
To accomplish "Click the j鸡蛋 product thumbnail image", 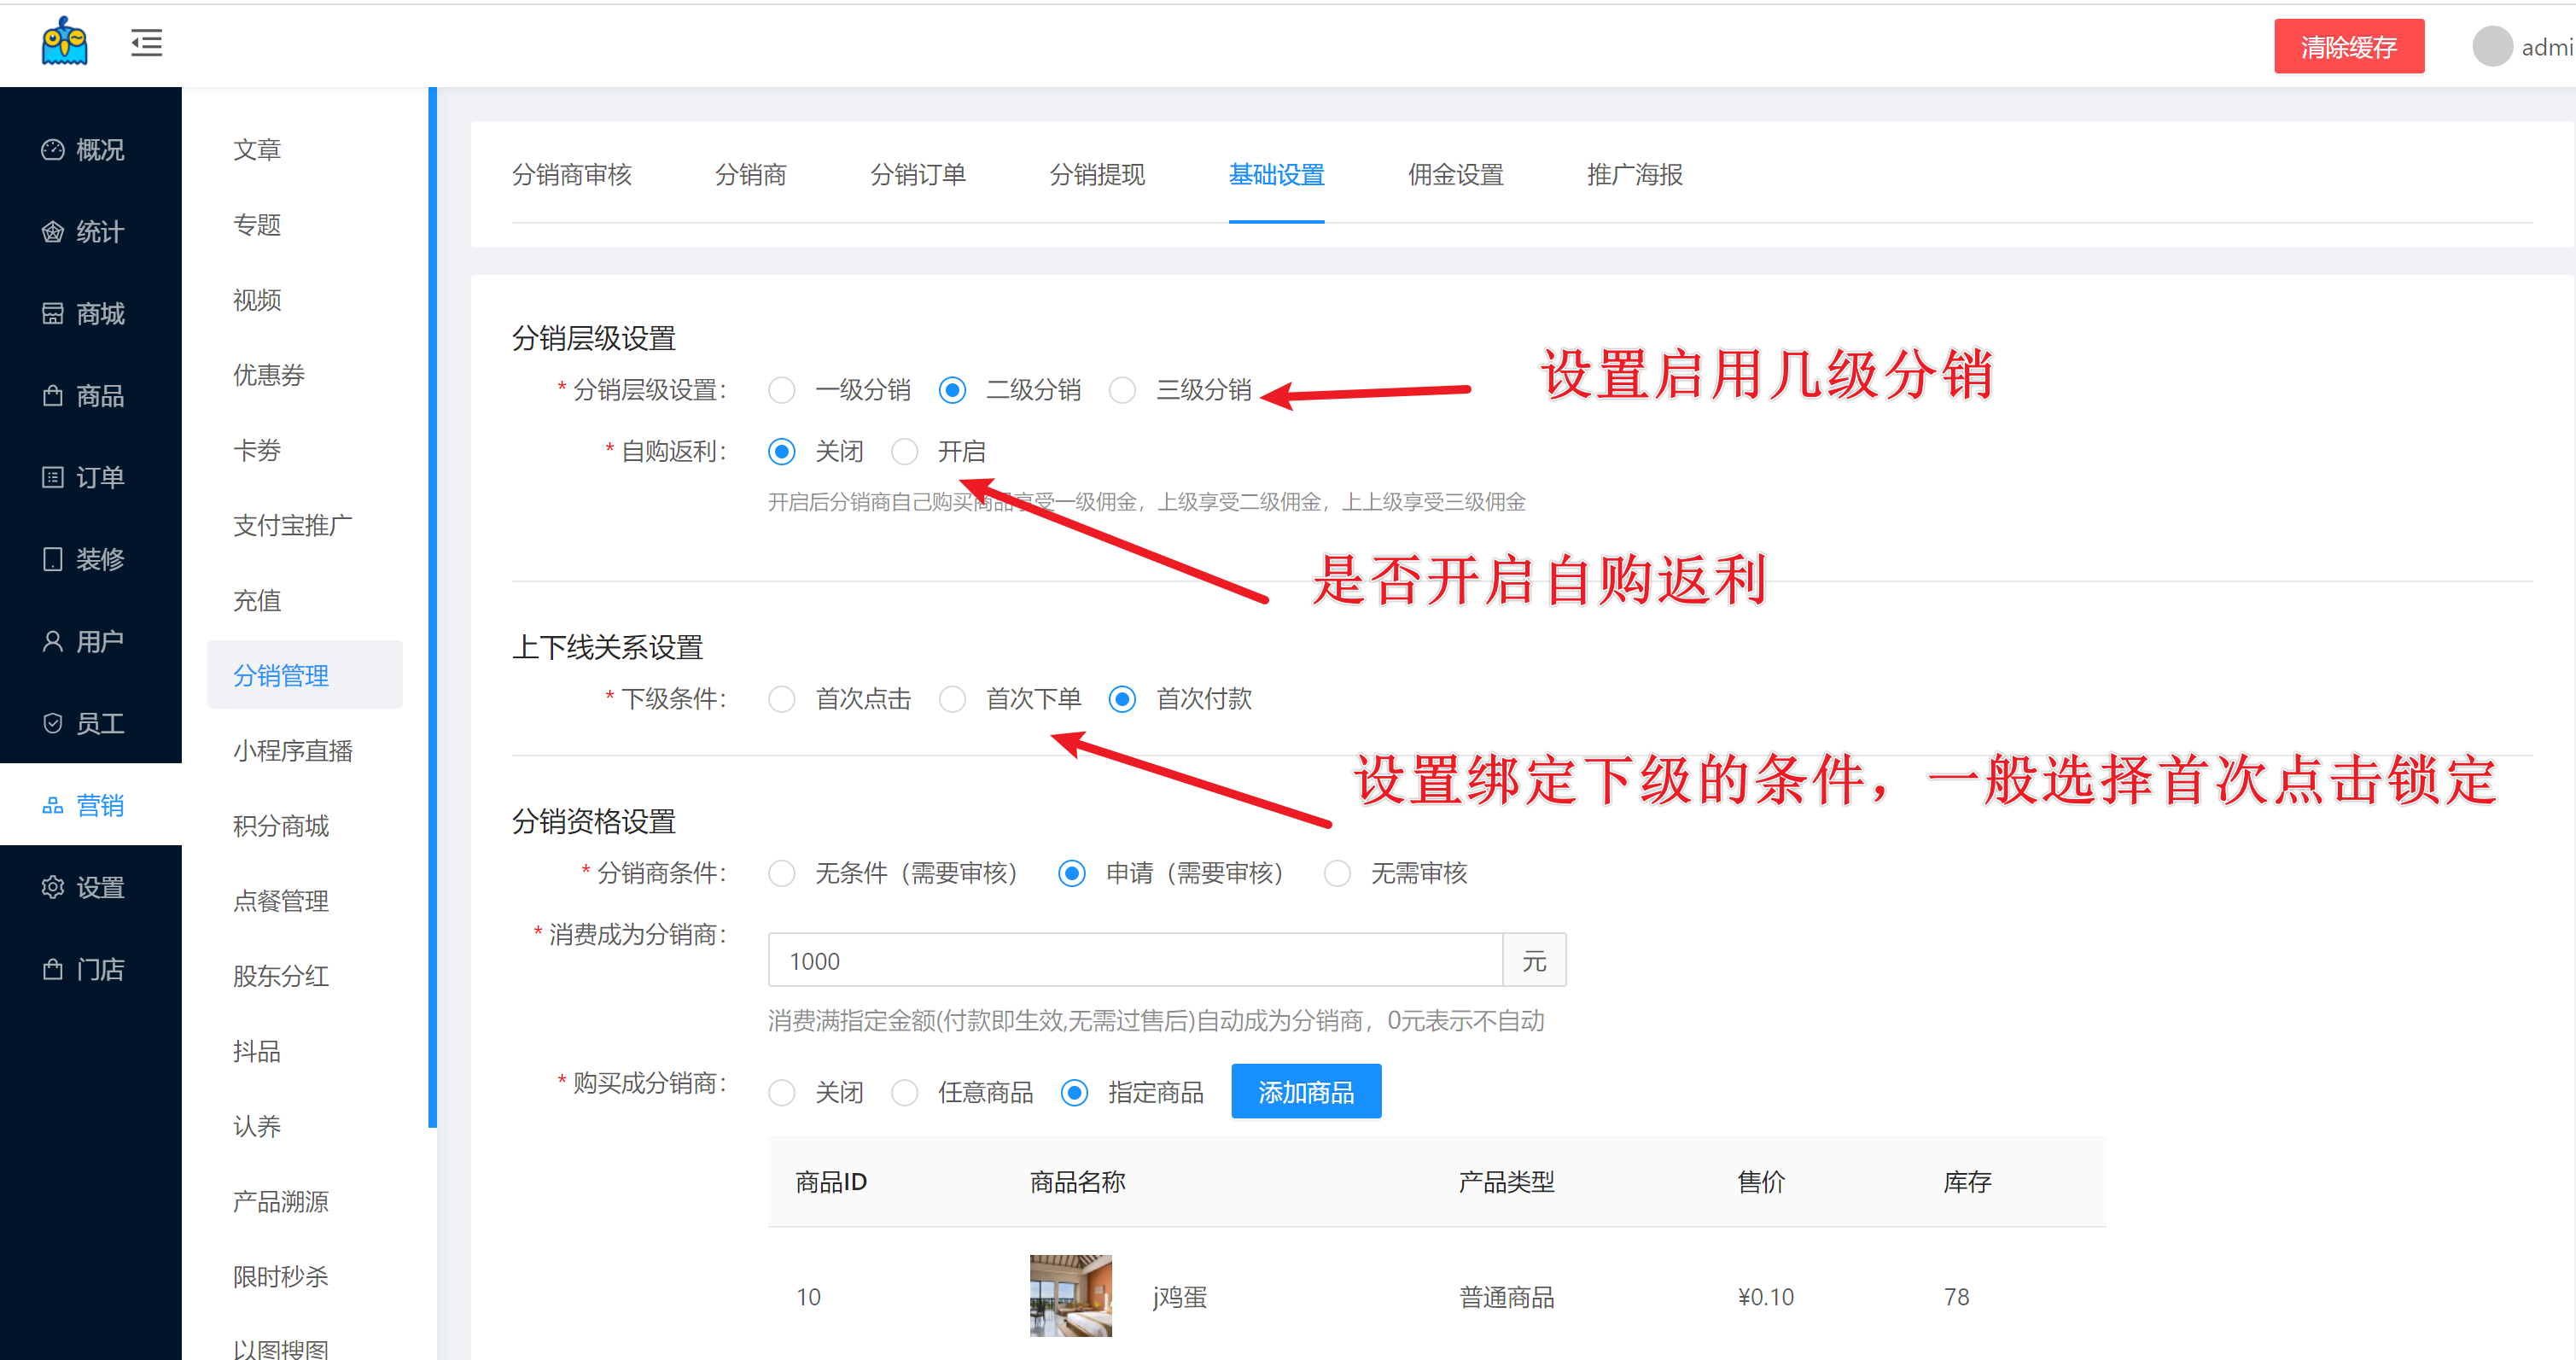I will 1070,1296.
